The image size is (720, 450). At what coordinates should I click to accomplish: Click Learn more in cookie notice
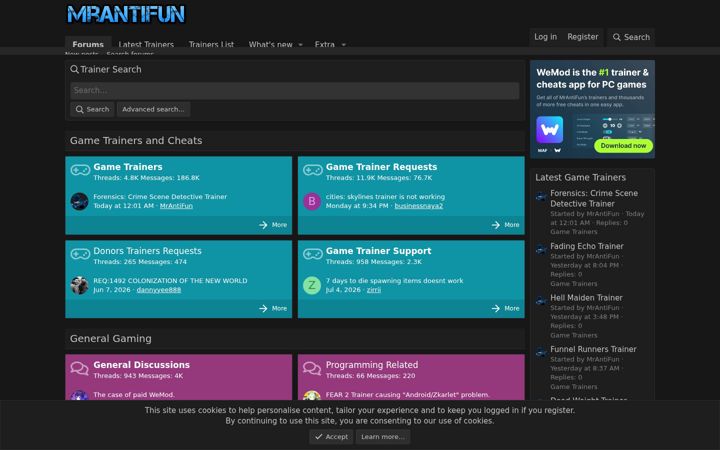[383, 437]
